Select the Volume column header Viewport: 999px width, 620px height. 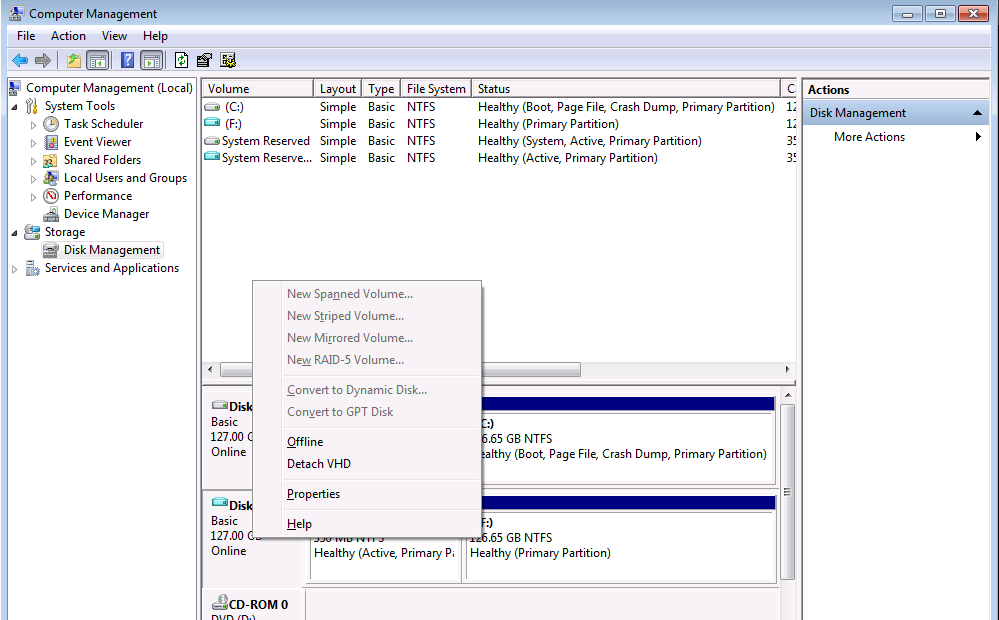point(257,87)
